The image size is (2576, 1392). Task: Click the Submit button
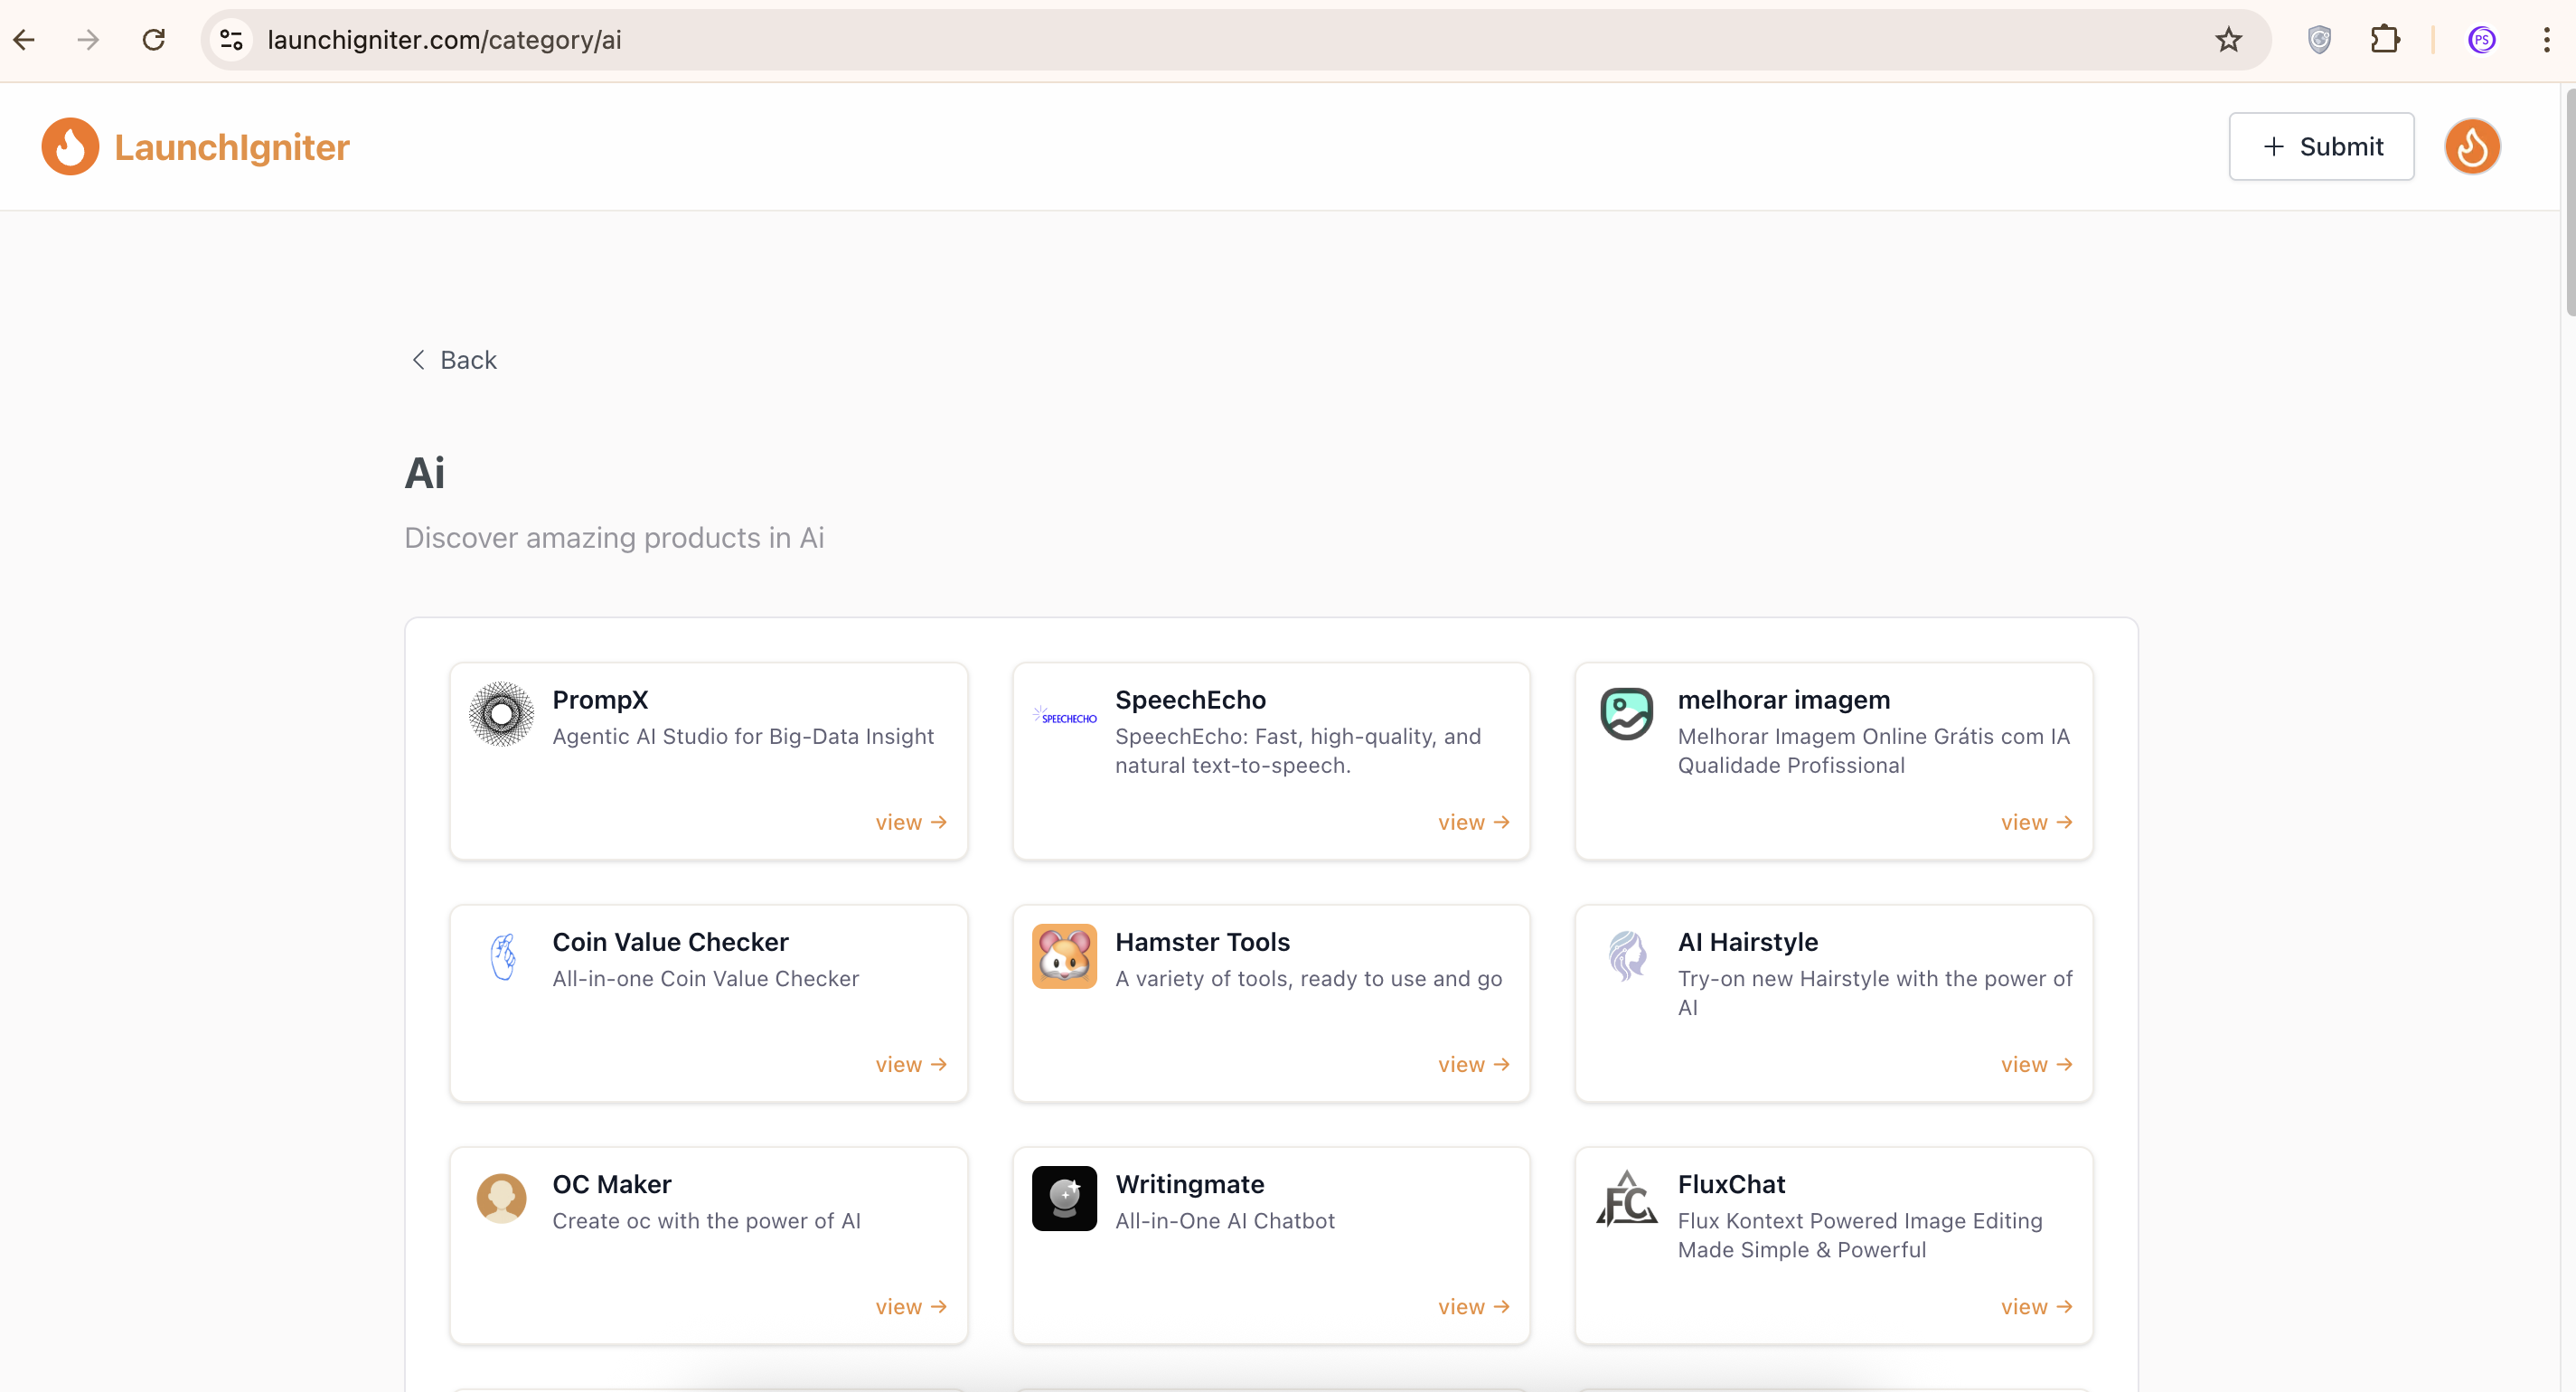(x=2321, y=146)
